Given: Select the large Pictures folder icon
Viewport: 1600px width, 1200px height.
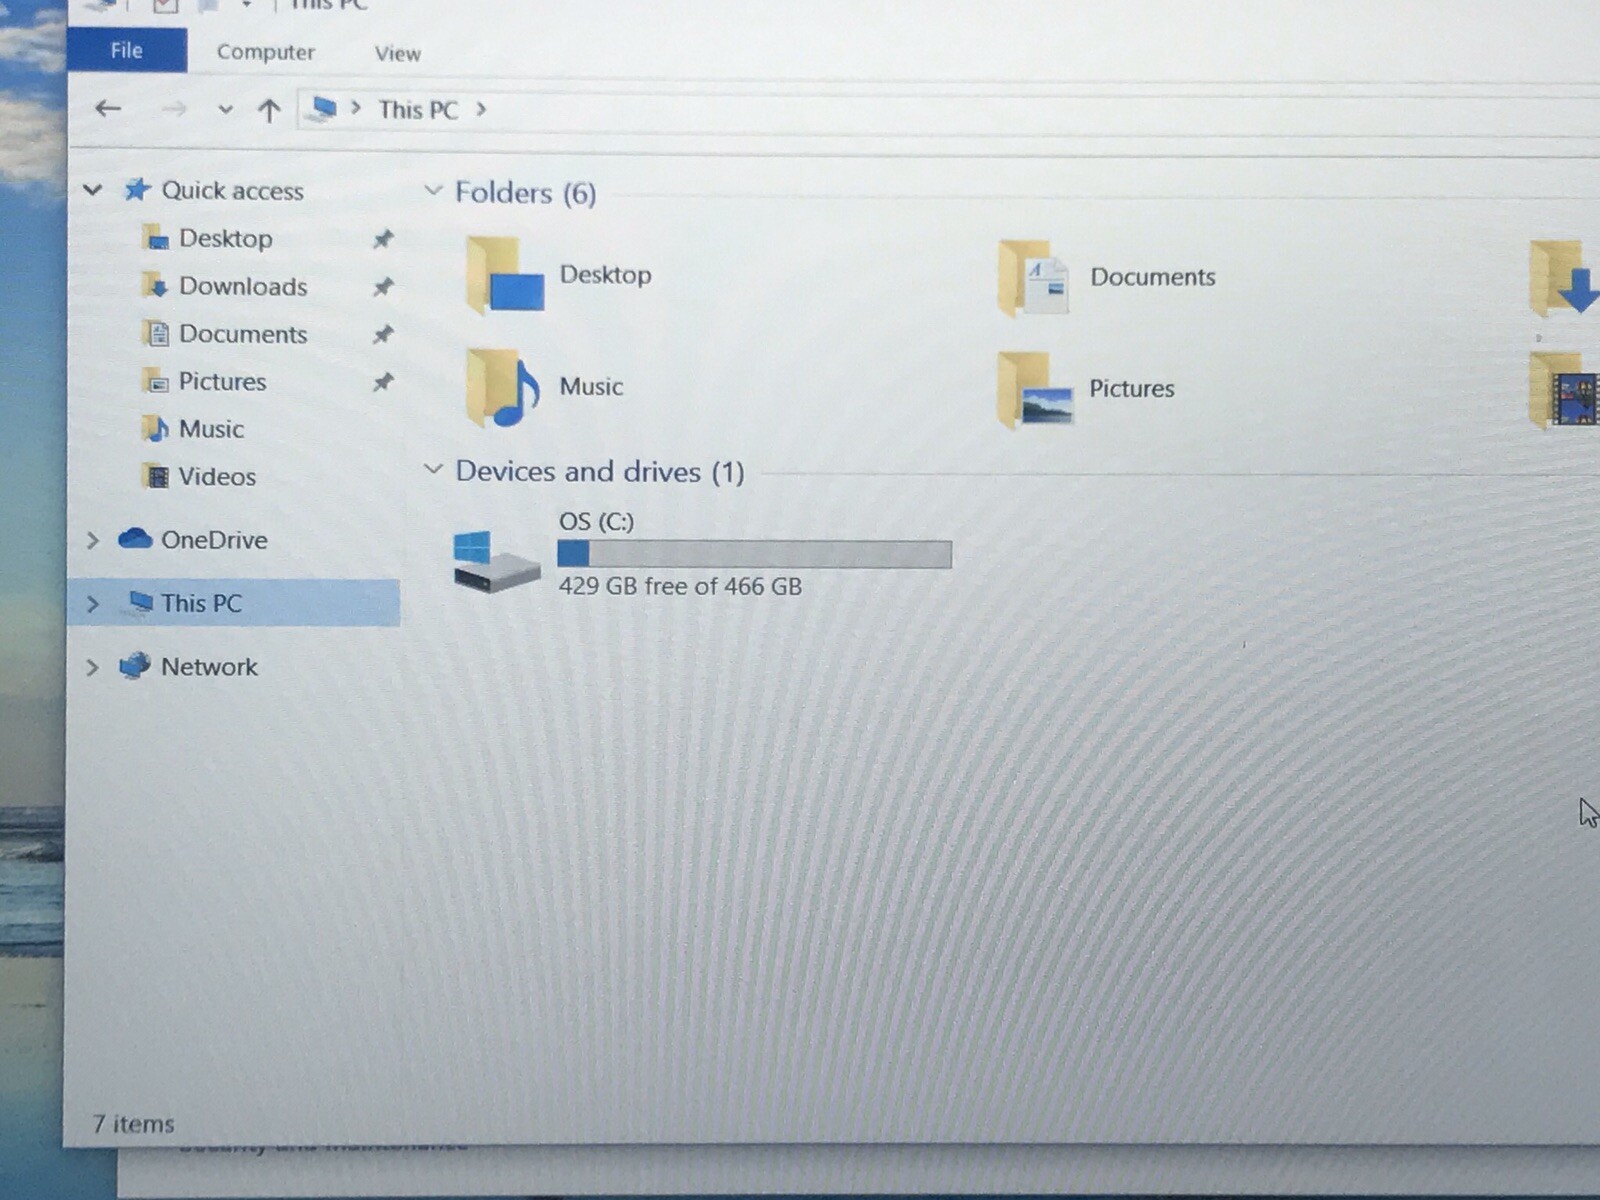Looking at the screenshot, I should pos(1034,390).
